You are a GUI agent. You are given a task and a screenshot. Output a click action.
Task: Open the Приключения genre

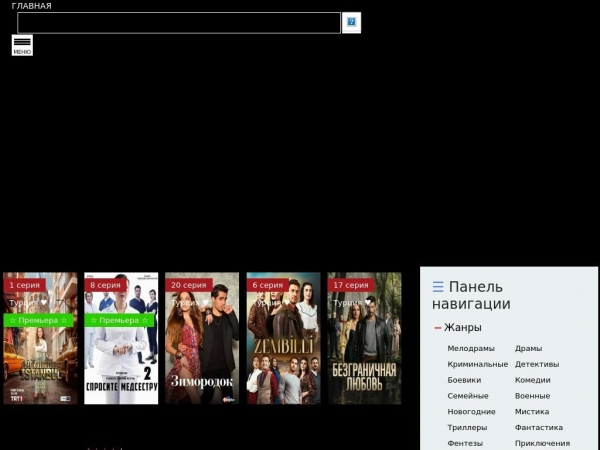[542, 443]
